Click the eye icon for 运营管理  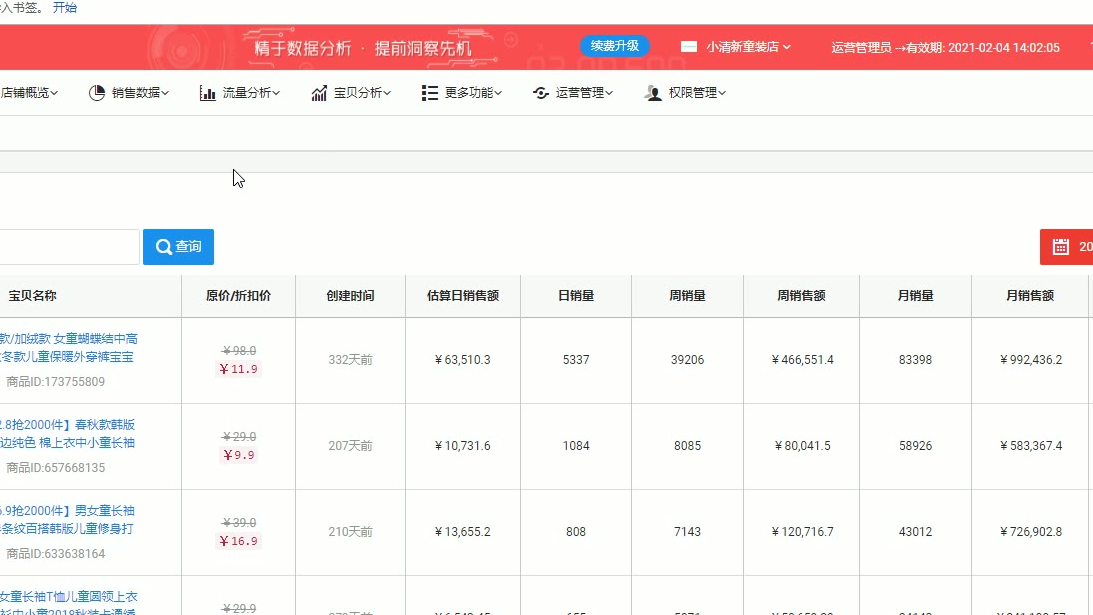pos(541,93)
